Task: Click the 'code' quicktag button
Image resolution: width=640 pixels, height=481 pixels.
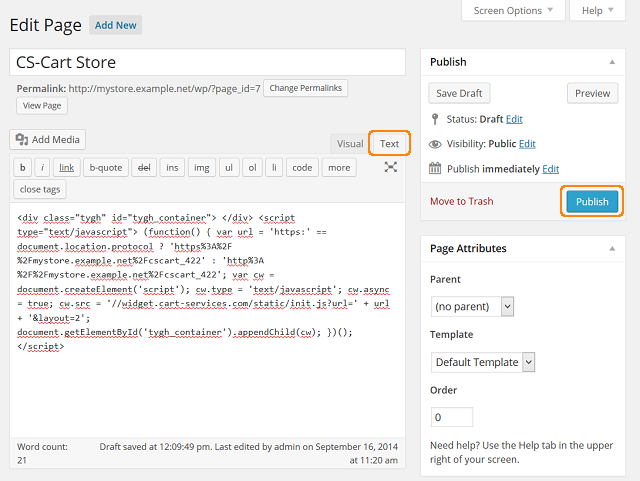Action: click(302, 168)
